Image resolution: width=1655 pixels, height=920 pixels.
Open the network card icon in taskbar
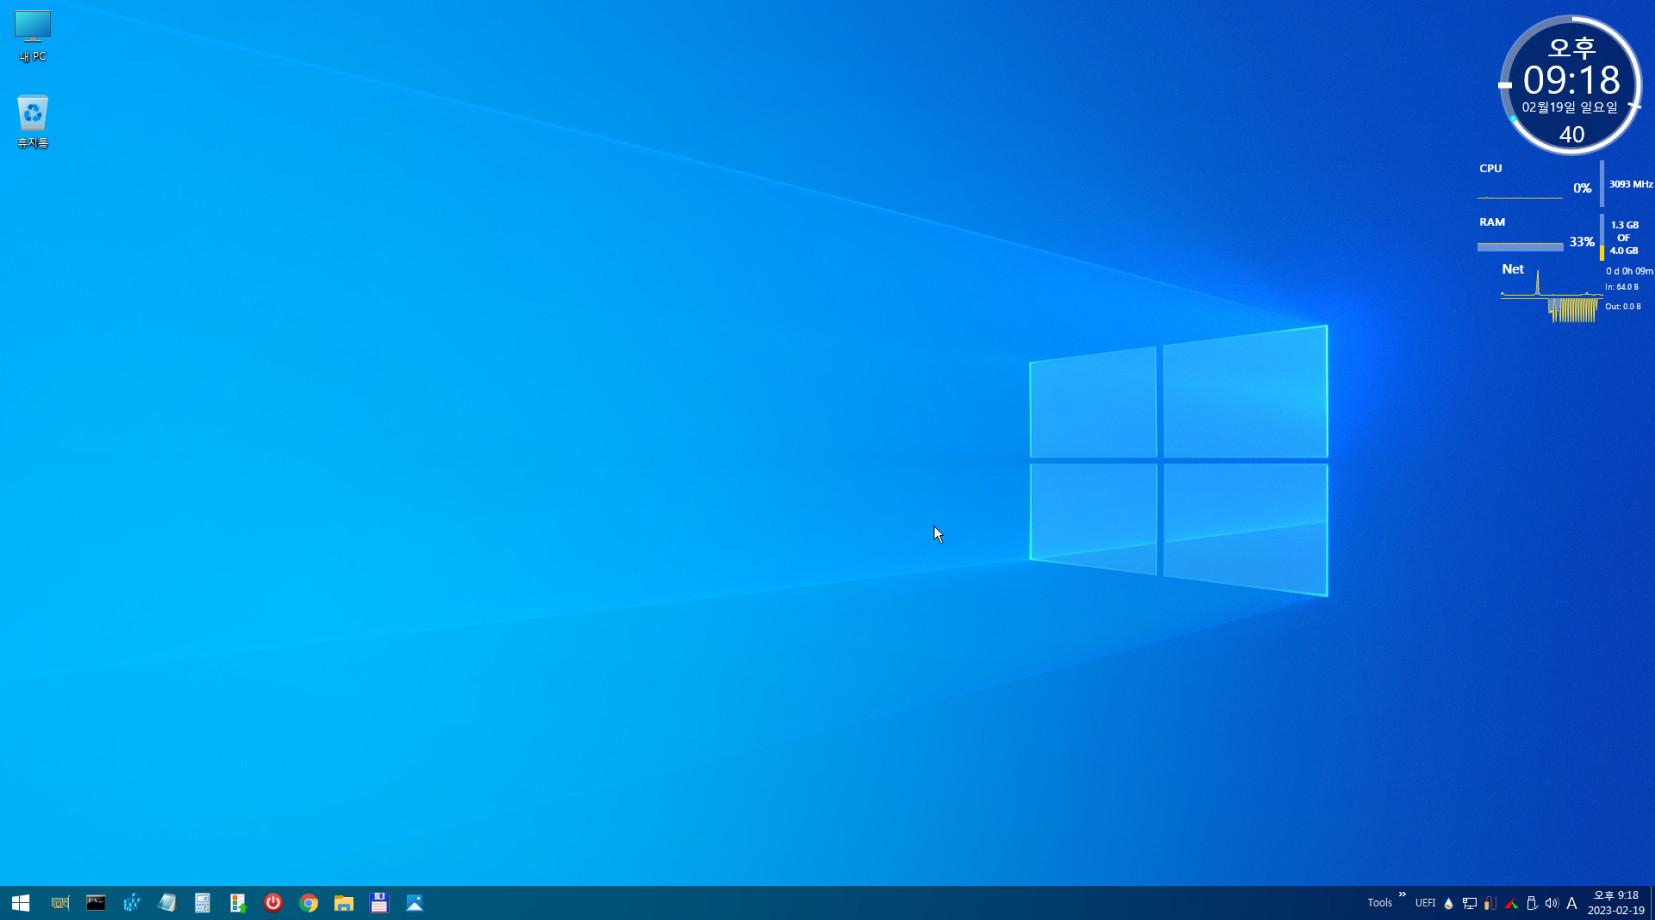pyautogui.click(x=60, y=903)
